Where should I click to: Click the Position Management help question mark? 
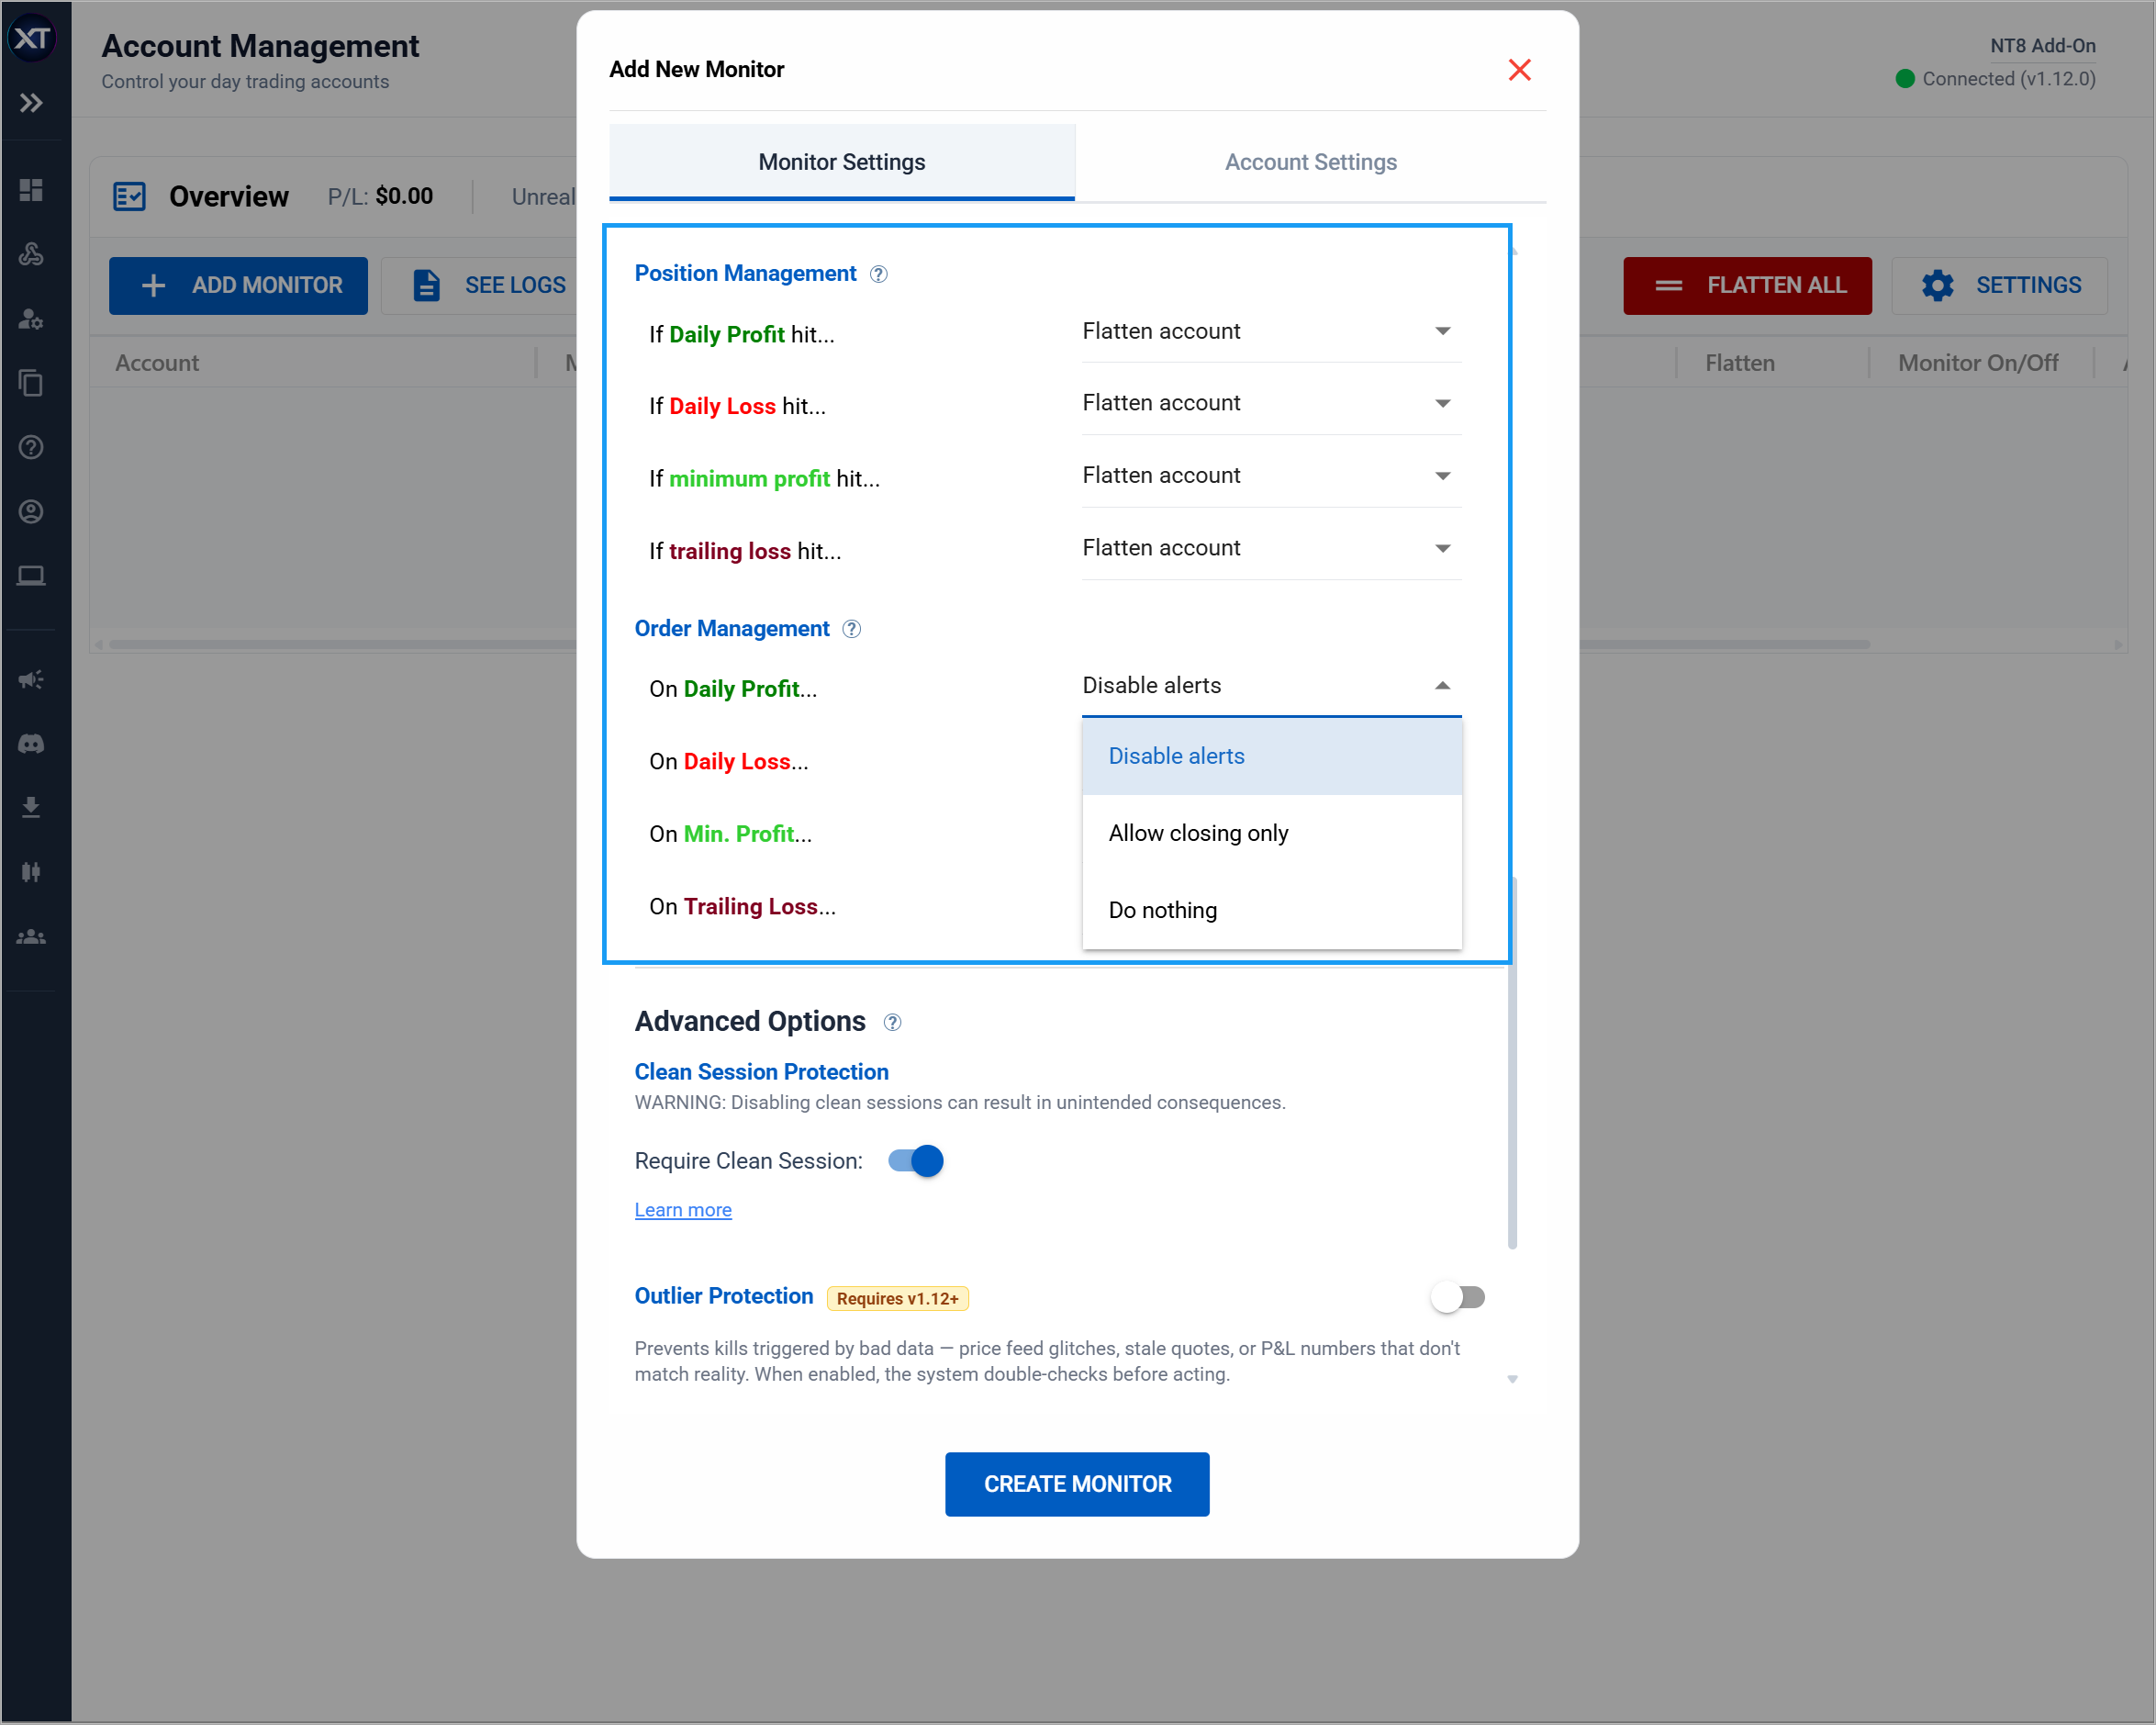pyautogui.click(x=879, y=273)
